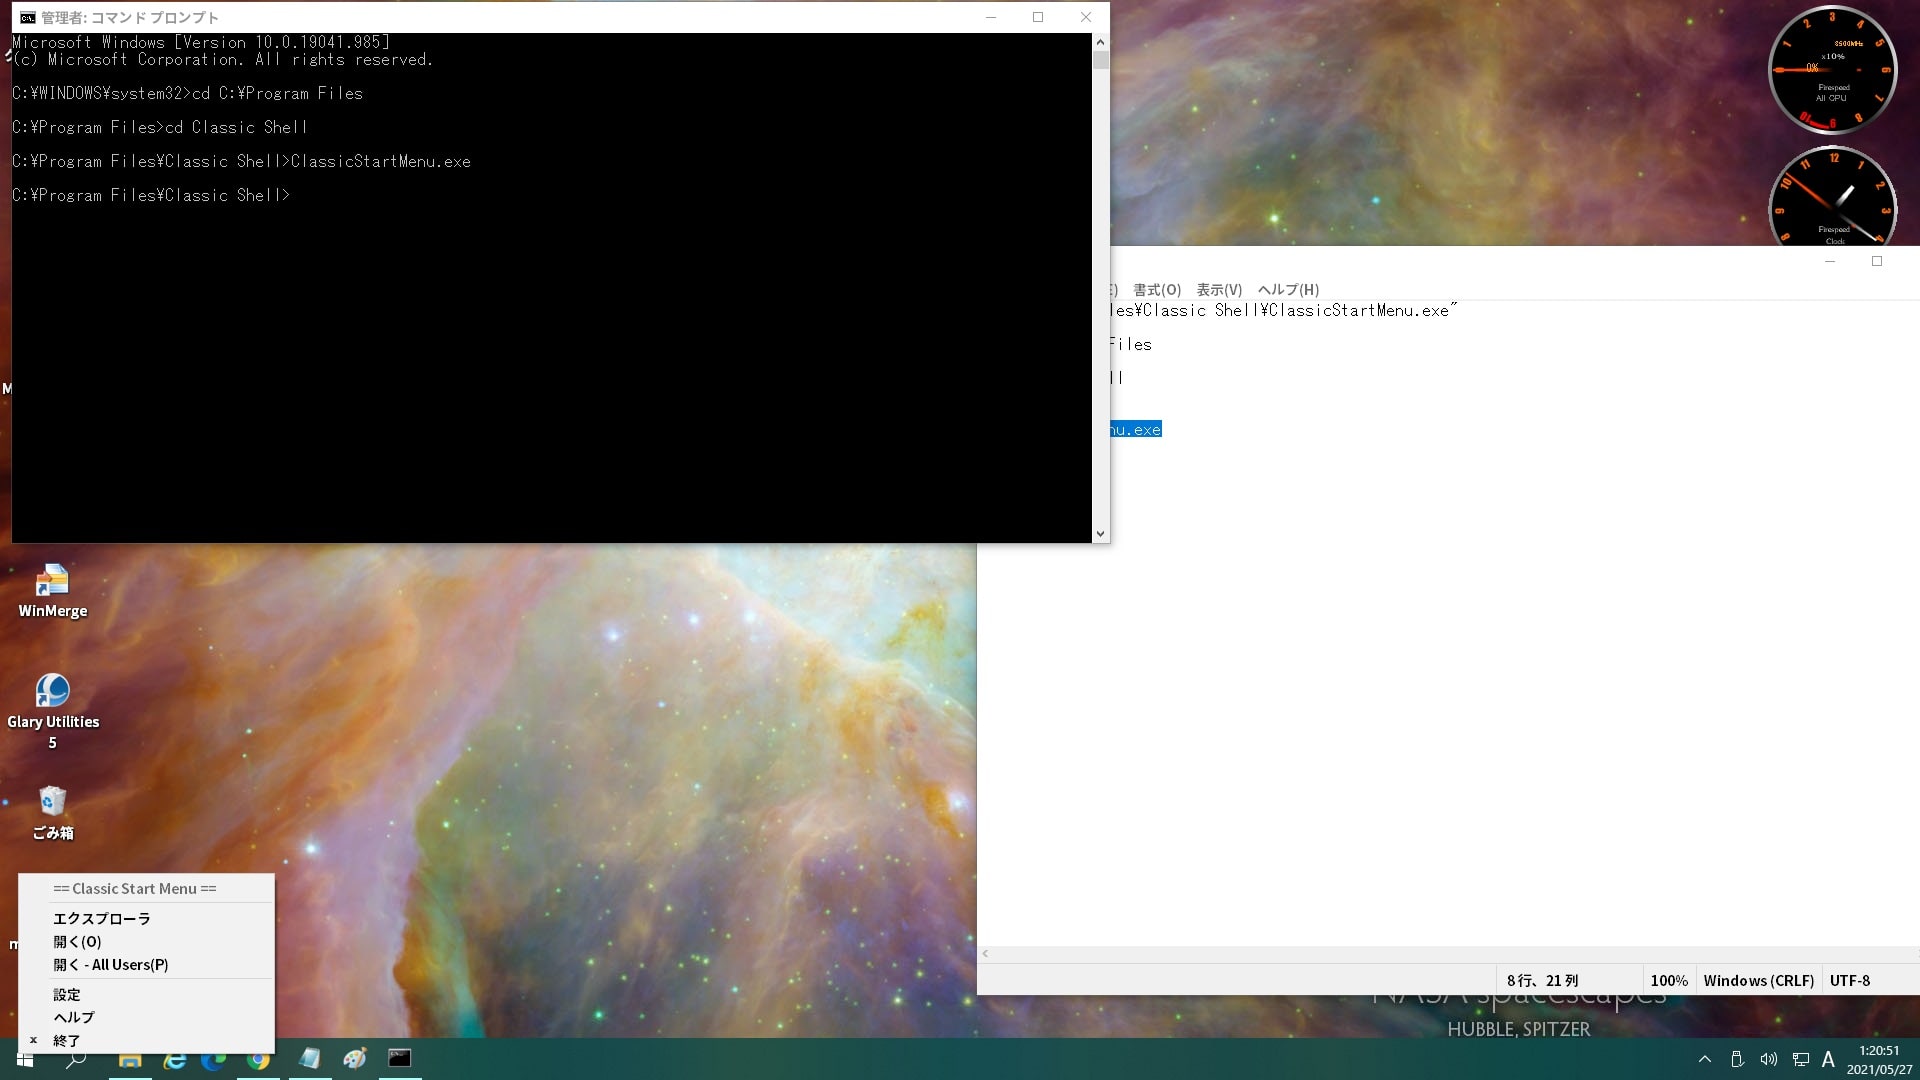Click the Command Prompt scrollbar down arrow
This screenshot has width=1920, height=1080.
tap(1100, 534)
